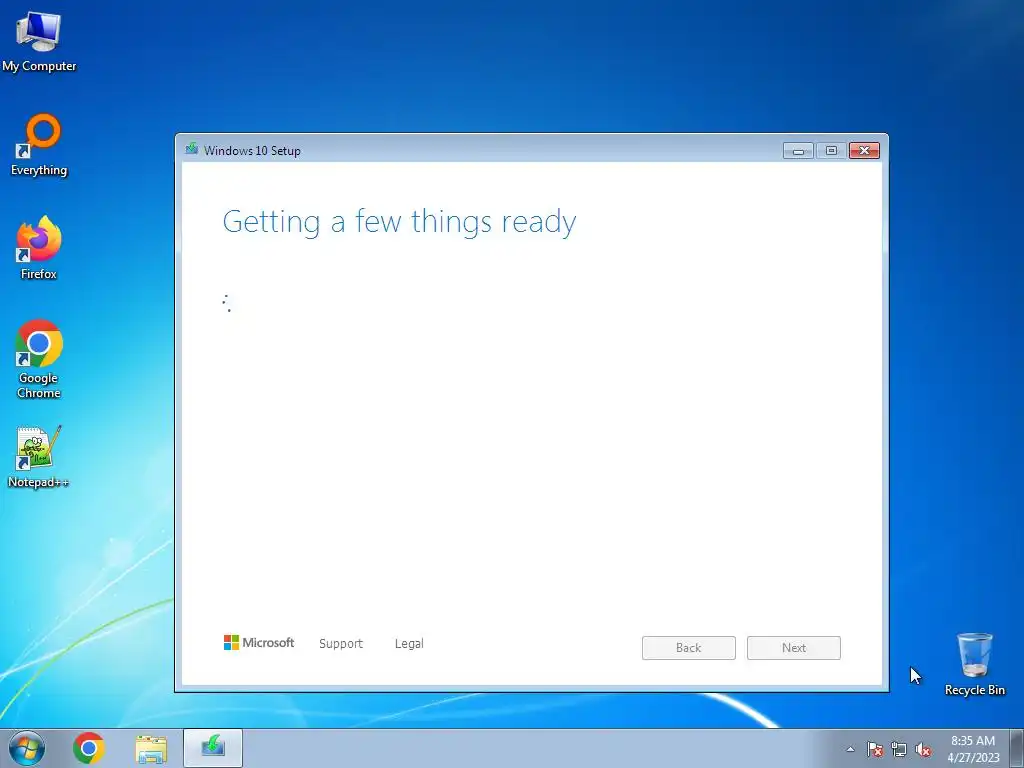Close the Windows 10 Setup window
1024x768 pixels.
pos(865,151)
